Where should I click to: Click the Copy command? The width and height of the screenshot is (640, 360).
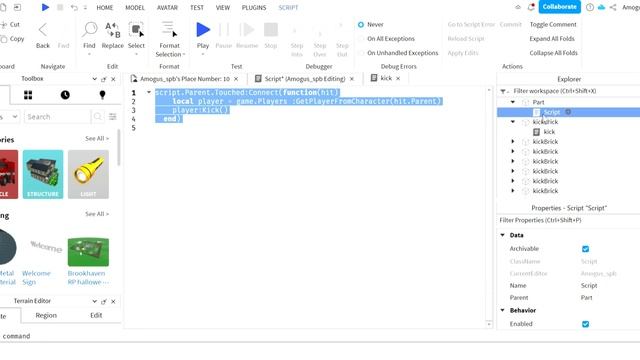coord(12,39)
